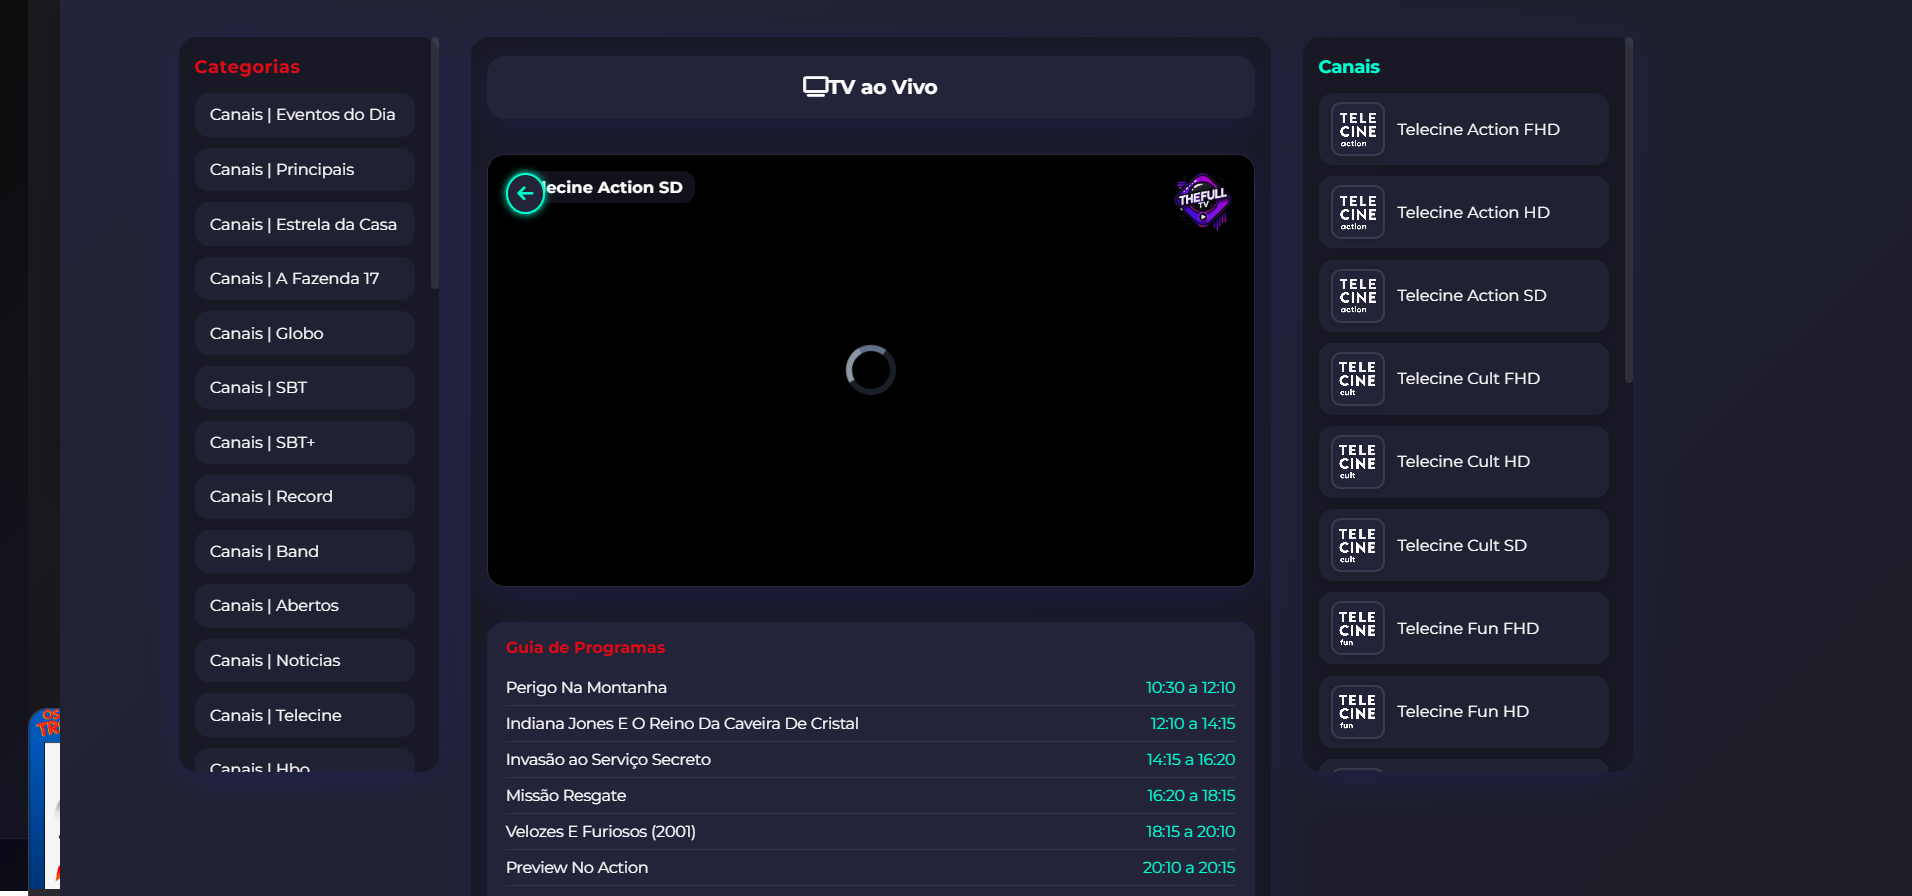Click the Categorias panel scrollbar
Image resolution: width=1912 pixels, height=896 pixels.
click(x=434, y=163)
